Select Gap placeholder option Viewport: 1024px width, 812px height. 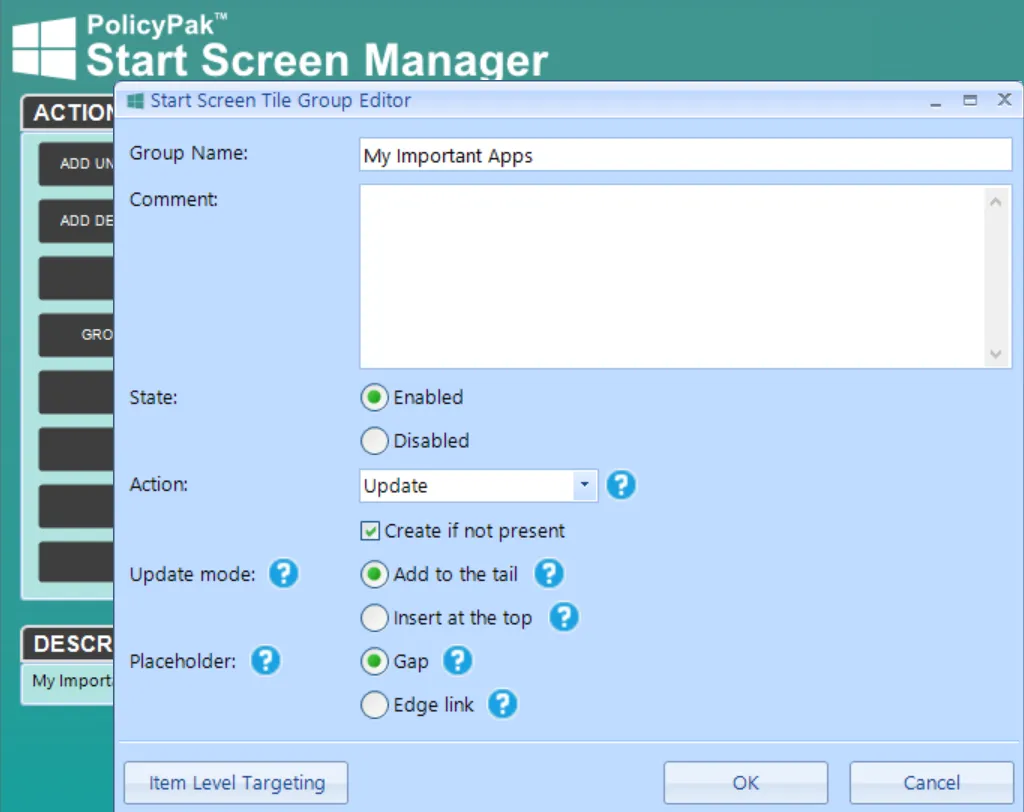[x=374, y=661]
